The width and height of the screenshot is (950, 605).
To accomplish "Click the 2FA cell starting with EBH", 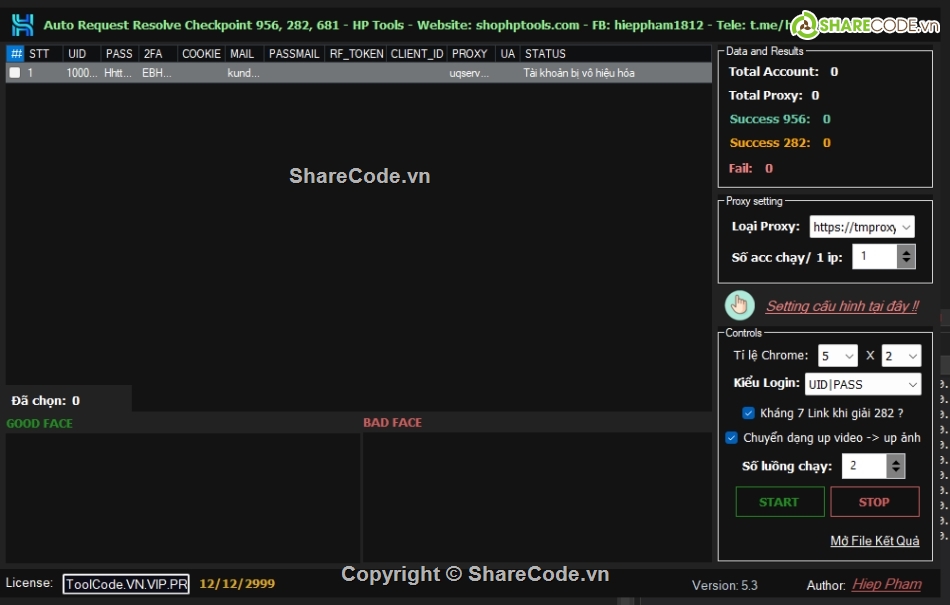I will coord(157,73).
